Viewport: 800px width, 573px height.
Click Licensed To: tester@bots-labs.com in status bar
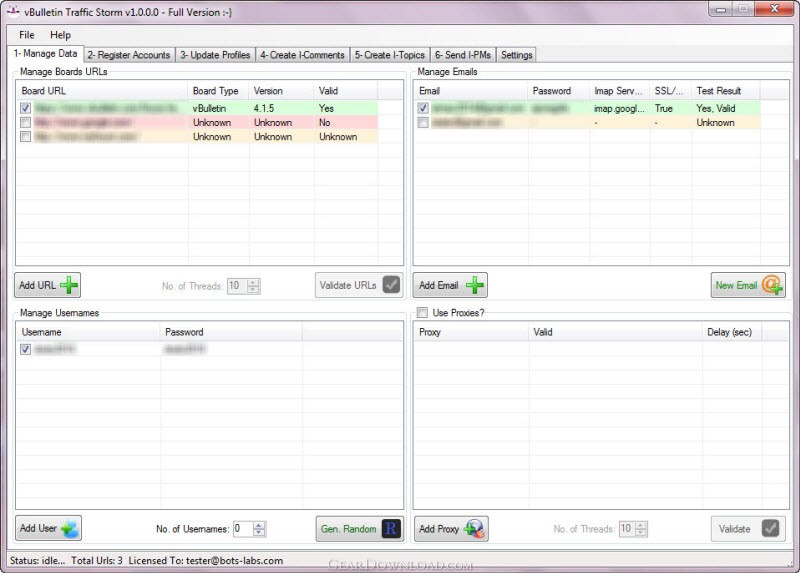point(206,560)
